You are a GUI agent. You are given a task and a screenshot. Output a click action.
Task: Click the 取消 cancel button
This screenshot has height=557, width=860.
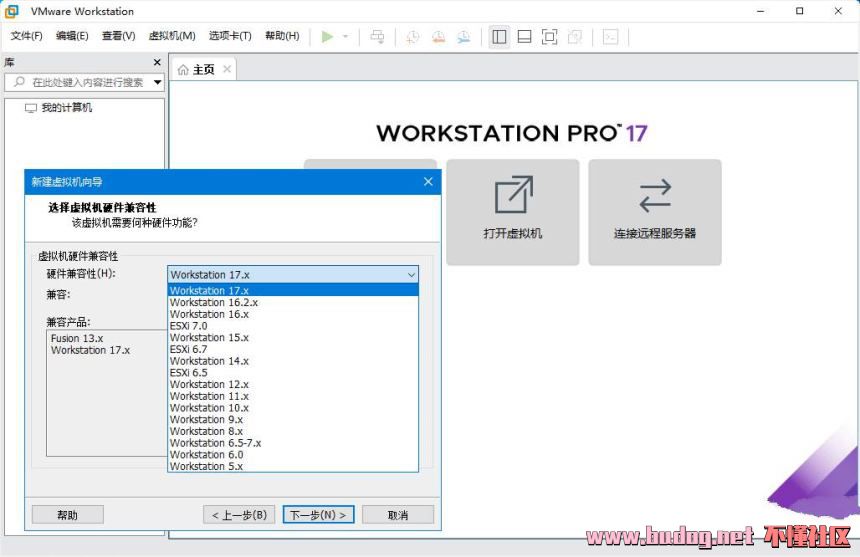point(398,515)
